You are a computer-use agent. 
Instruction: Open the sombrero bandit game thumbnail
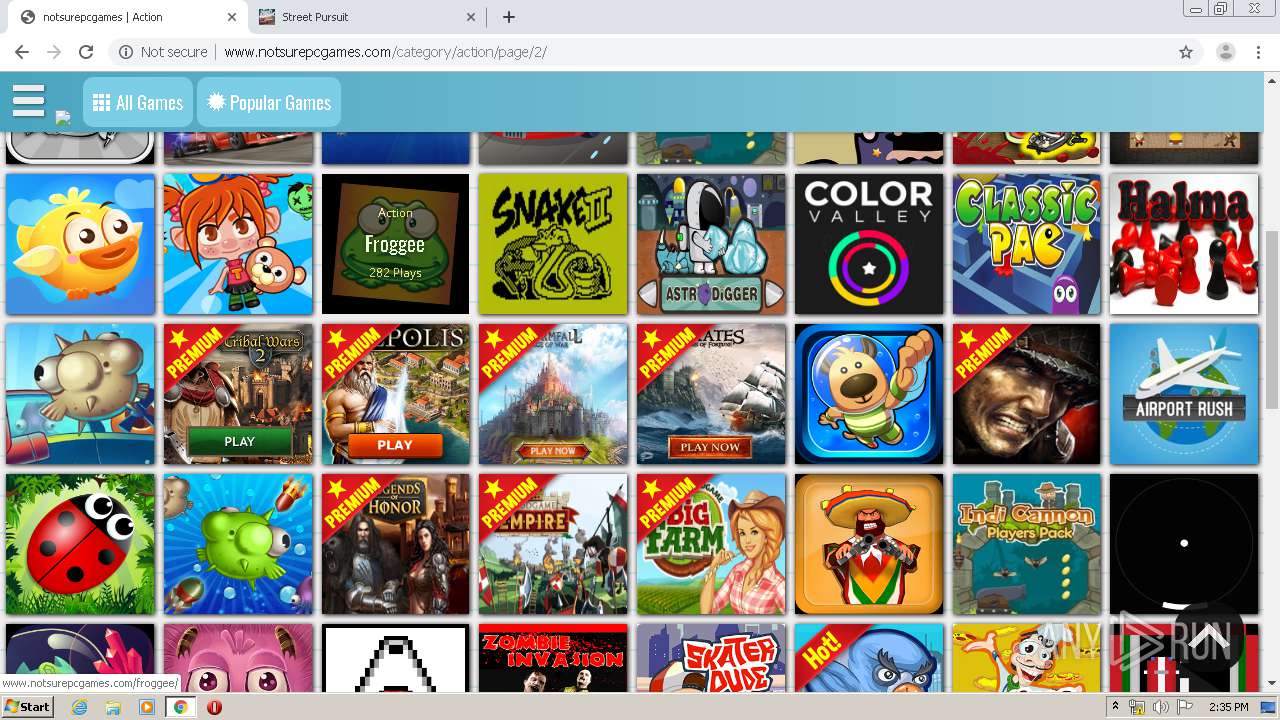pyautogui.click(x=869, y=544)
